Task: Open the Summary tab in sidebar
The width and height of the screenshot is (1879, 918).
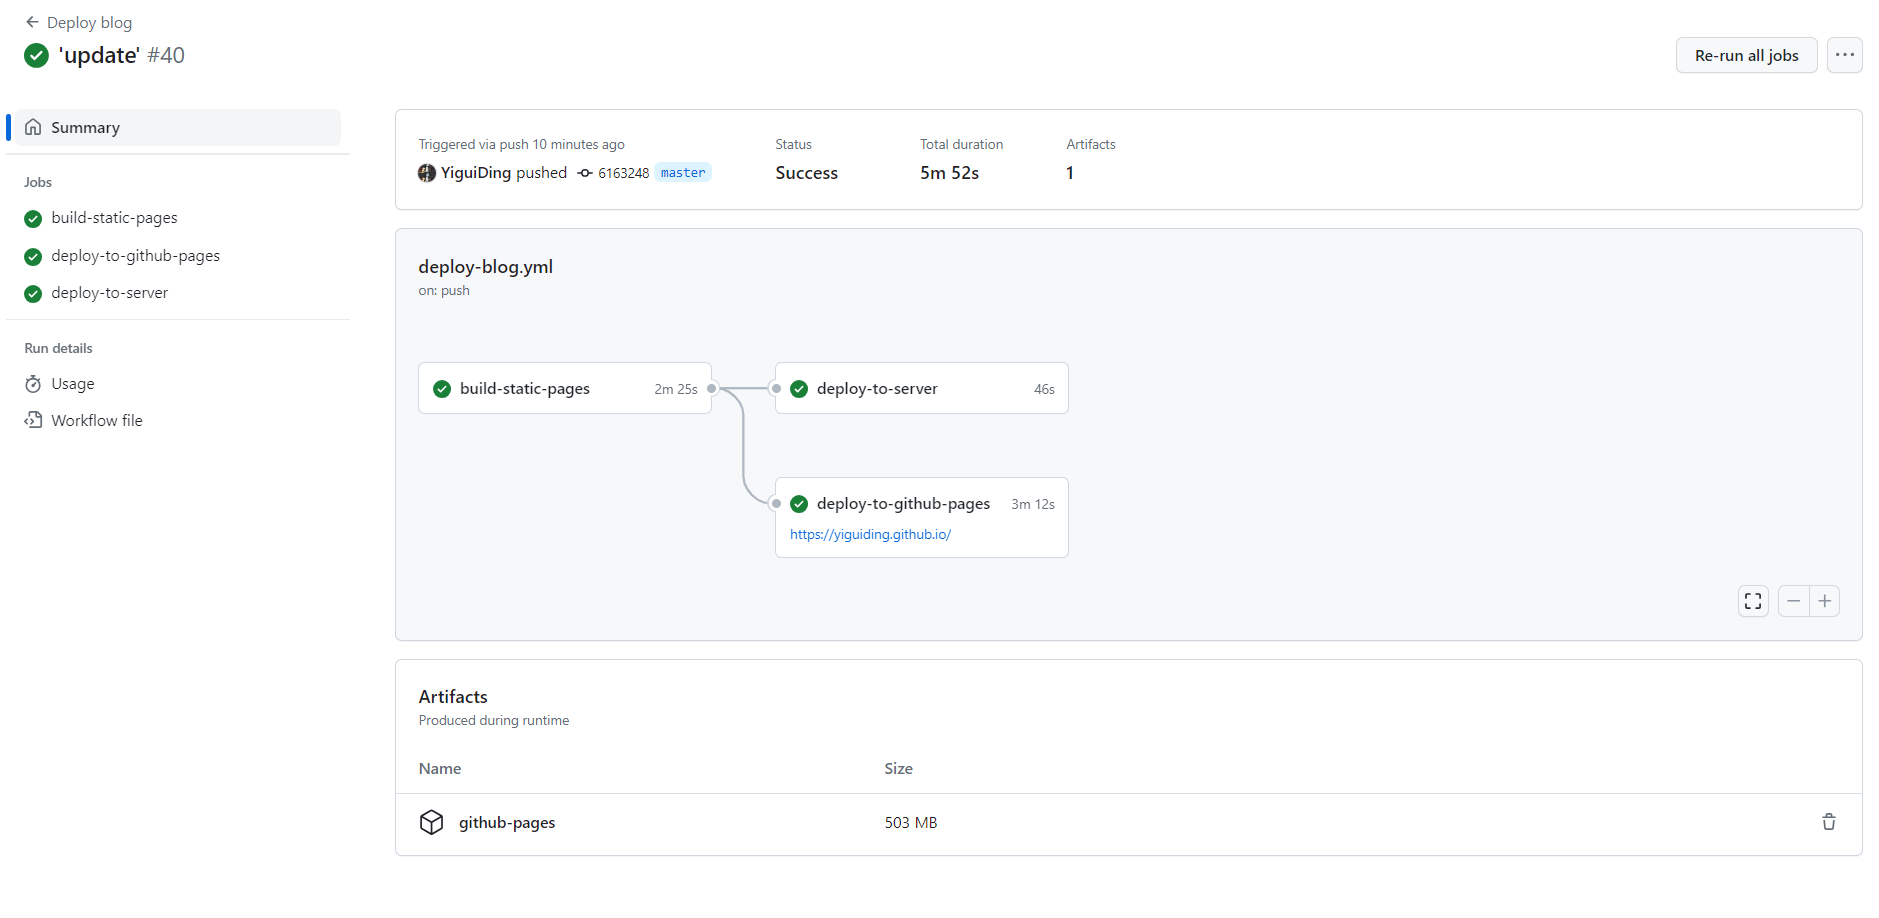Action: click(85, 128)
